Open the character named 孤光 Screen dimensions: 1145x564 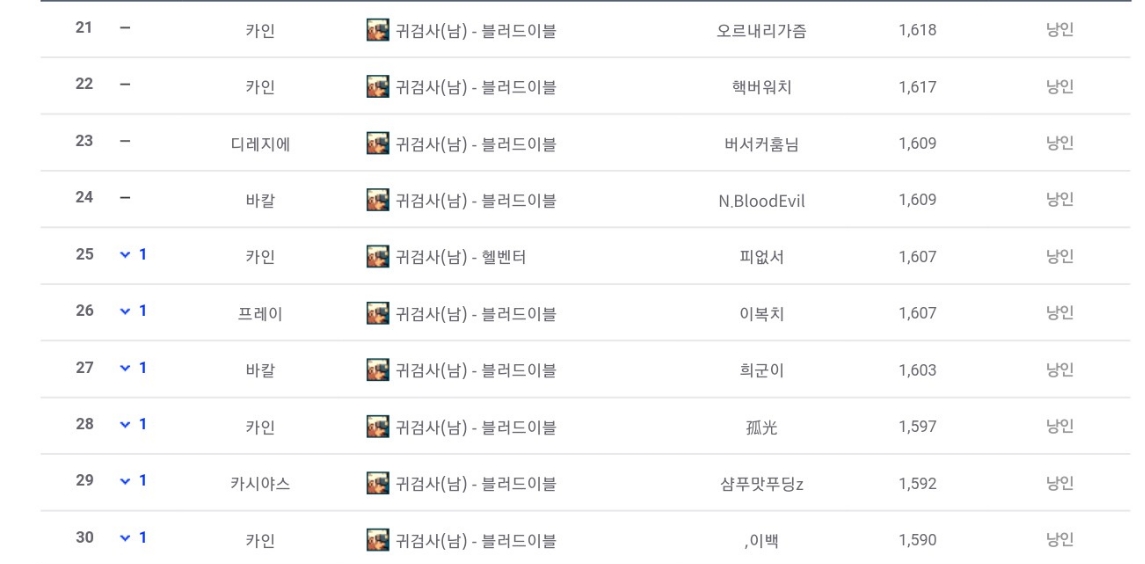tap(762, 427)
